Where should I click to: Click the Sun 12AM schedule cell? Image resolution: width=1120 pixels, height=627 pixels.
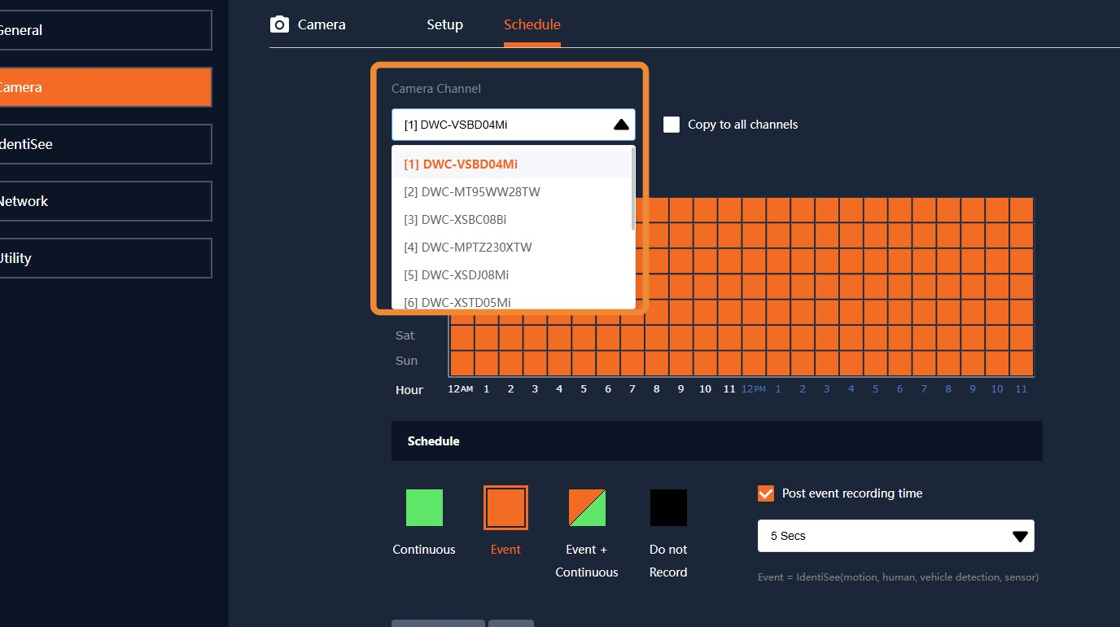point(462,363)
